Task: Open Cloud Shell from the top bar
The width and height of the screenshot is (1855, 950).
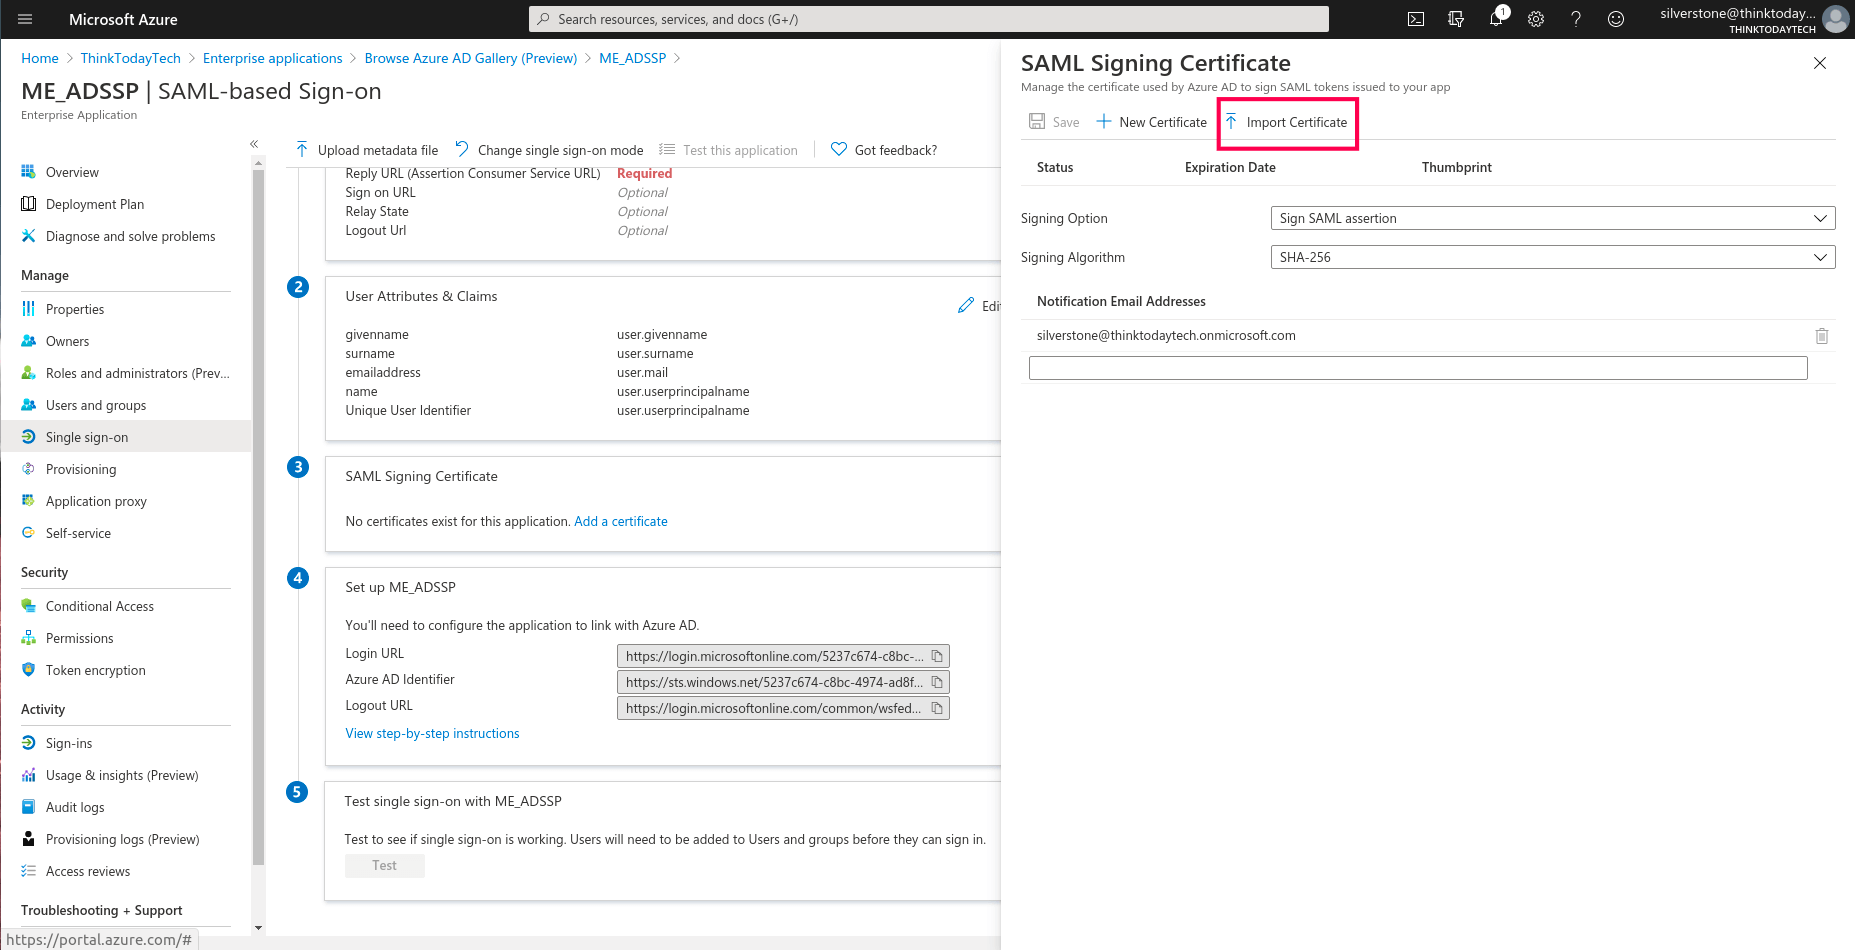Action: [x=1416, y=19]
